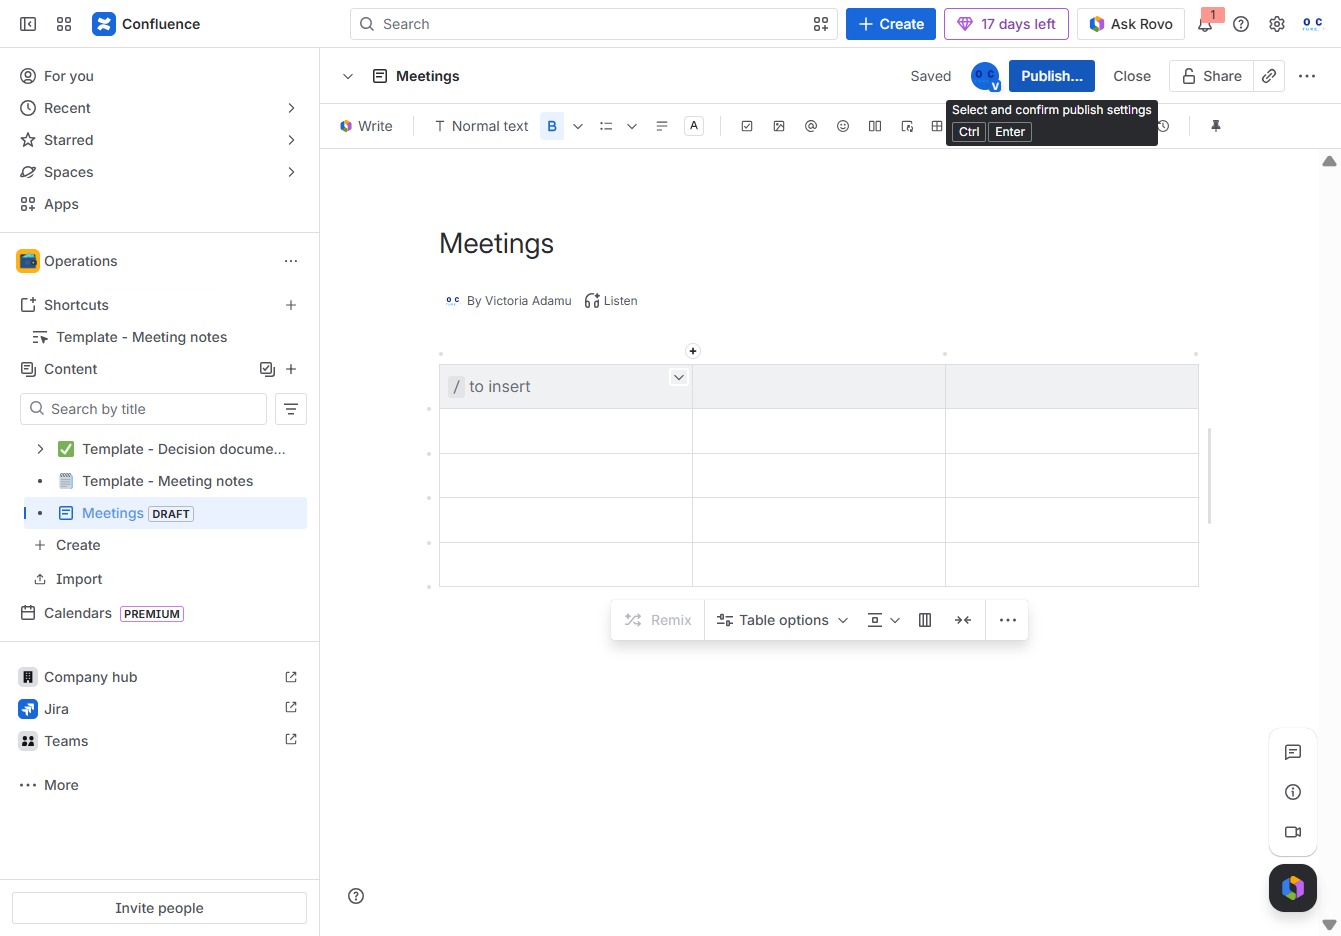
Task: Filter the content tree list
Action: 291,409
